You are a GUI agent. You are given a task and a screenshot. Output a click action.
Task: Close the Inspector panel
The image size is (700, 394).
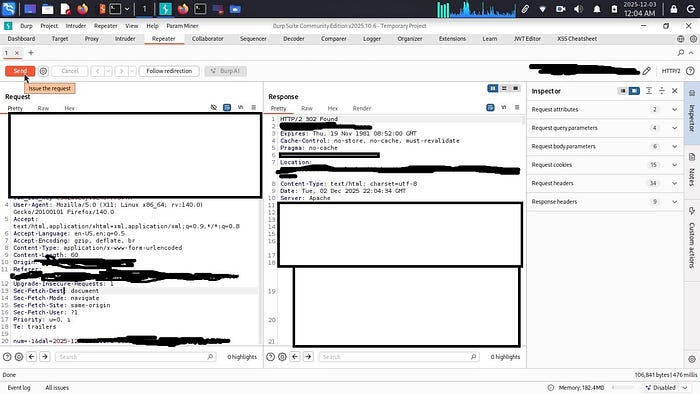(x=675, y=91)
